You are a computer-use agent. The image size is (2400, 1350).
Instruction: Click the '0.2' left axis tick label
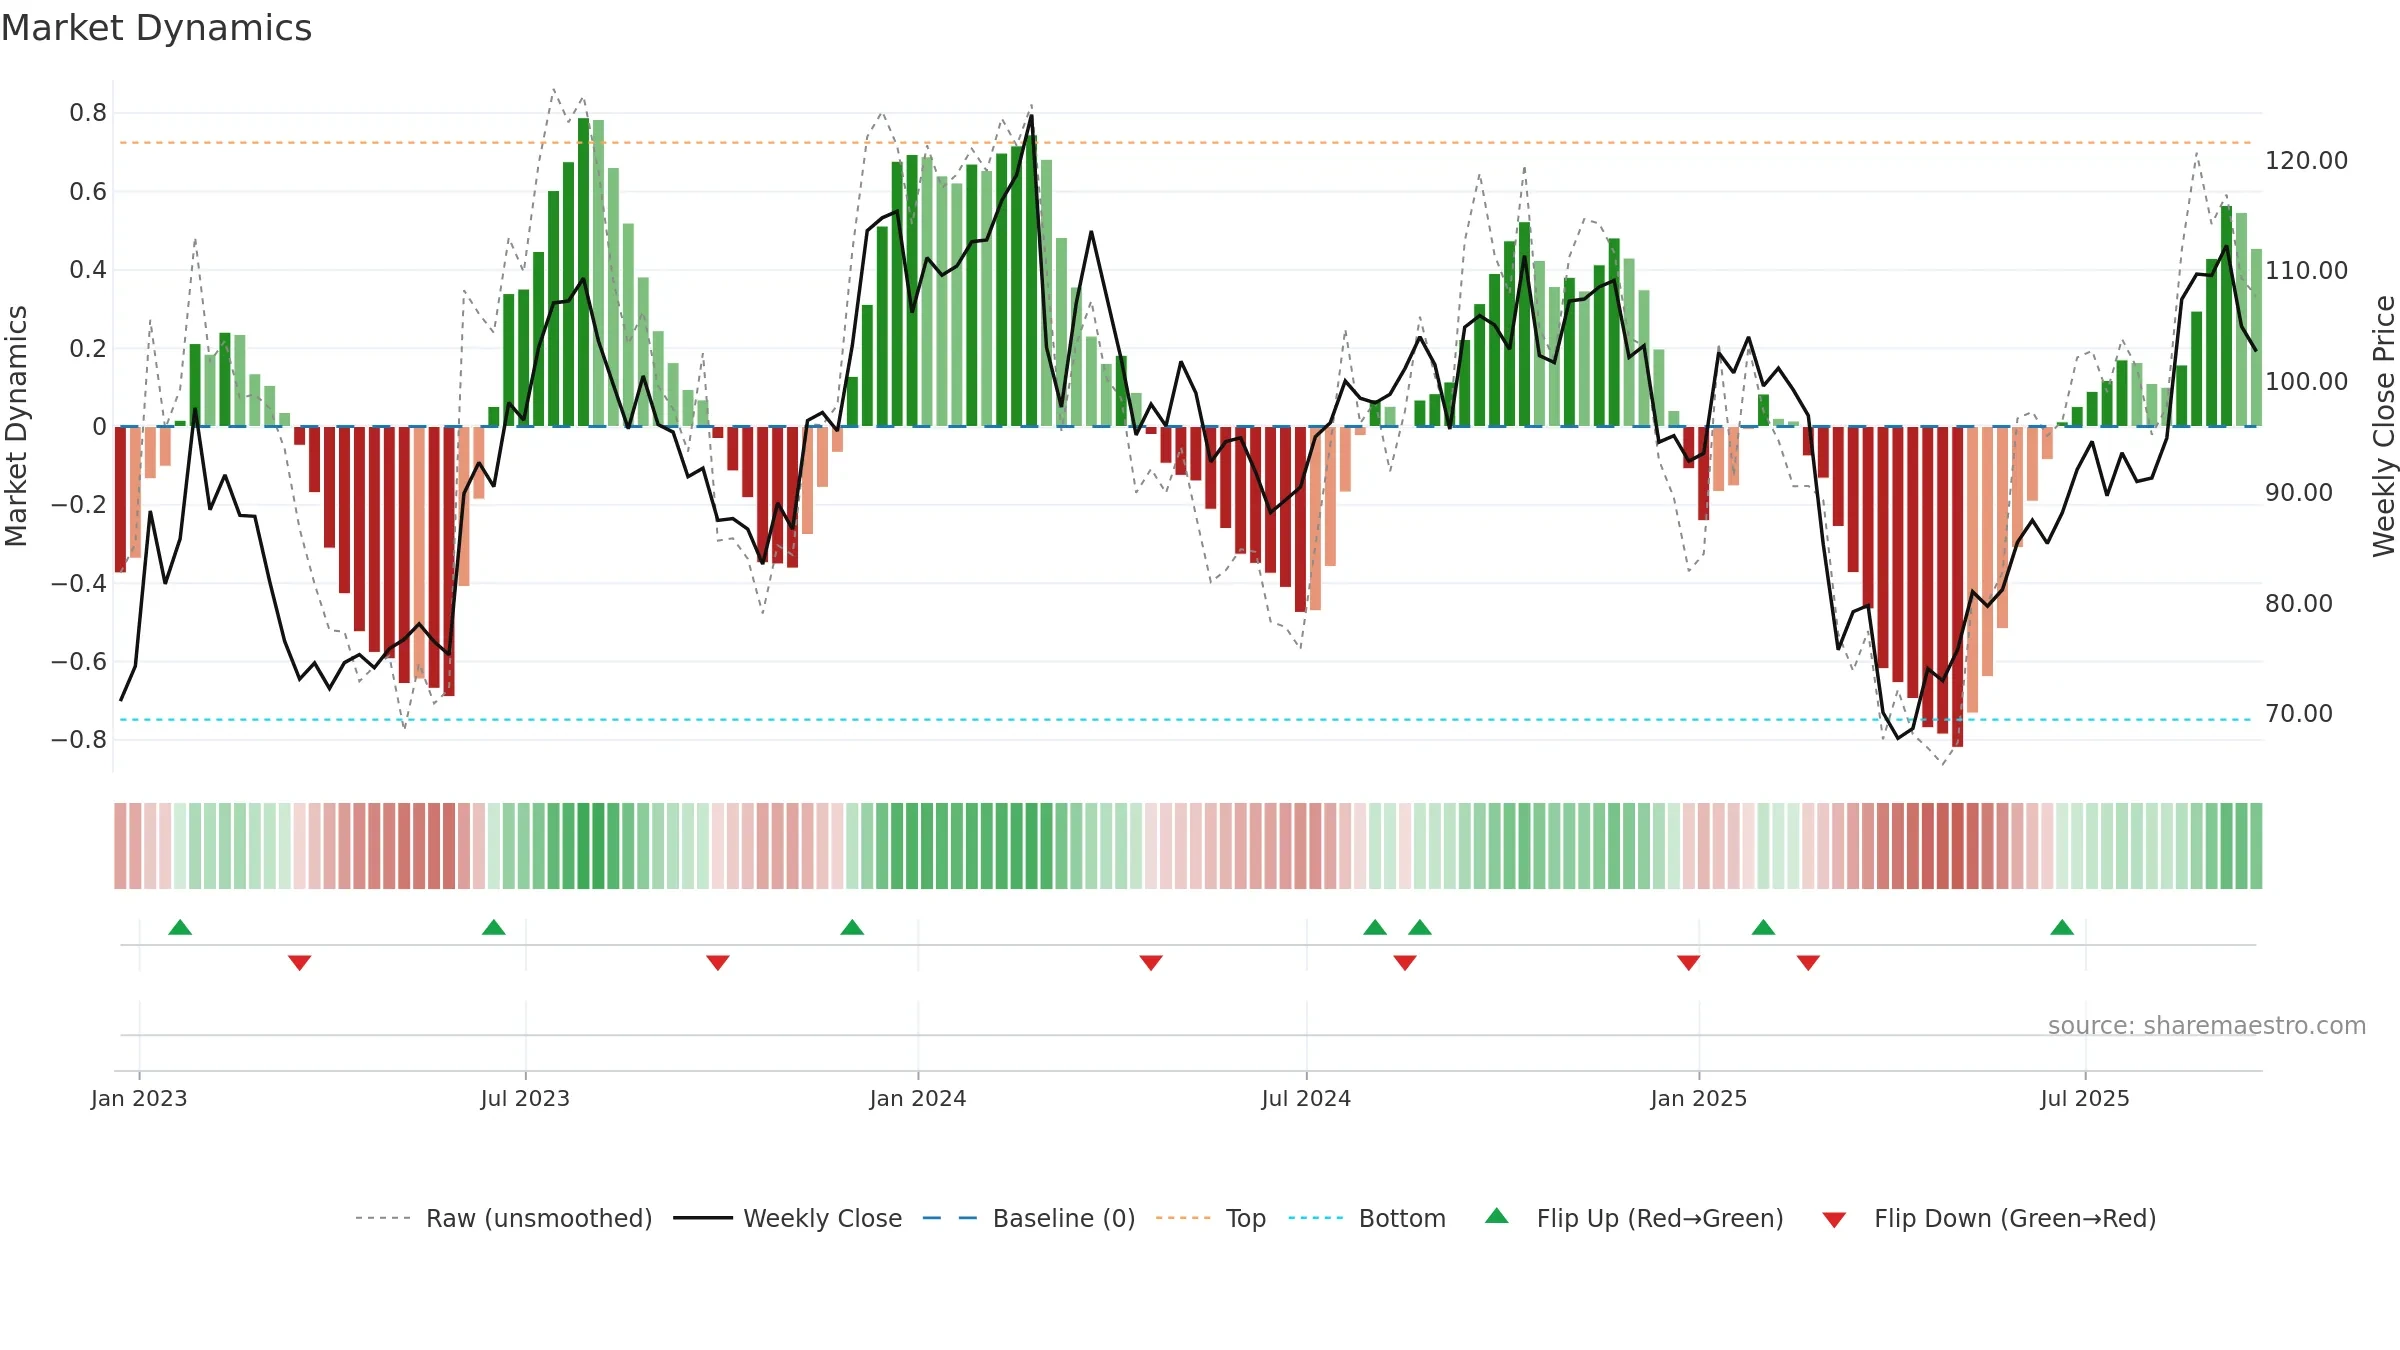88,349
